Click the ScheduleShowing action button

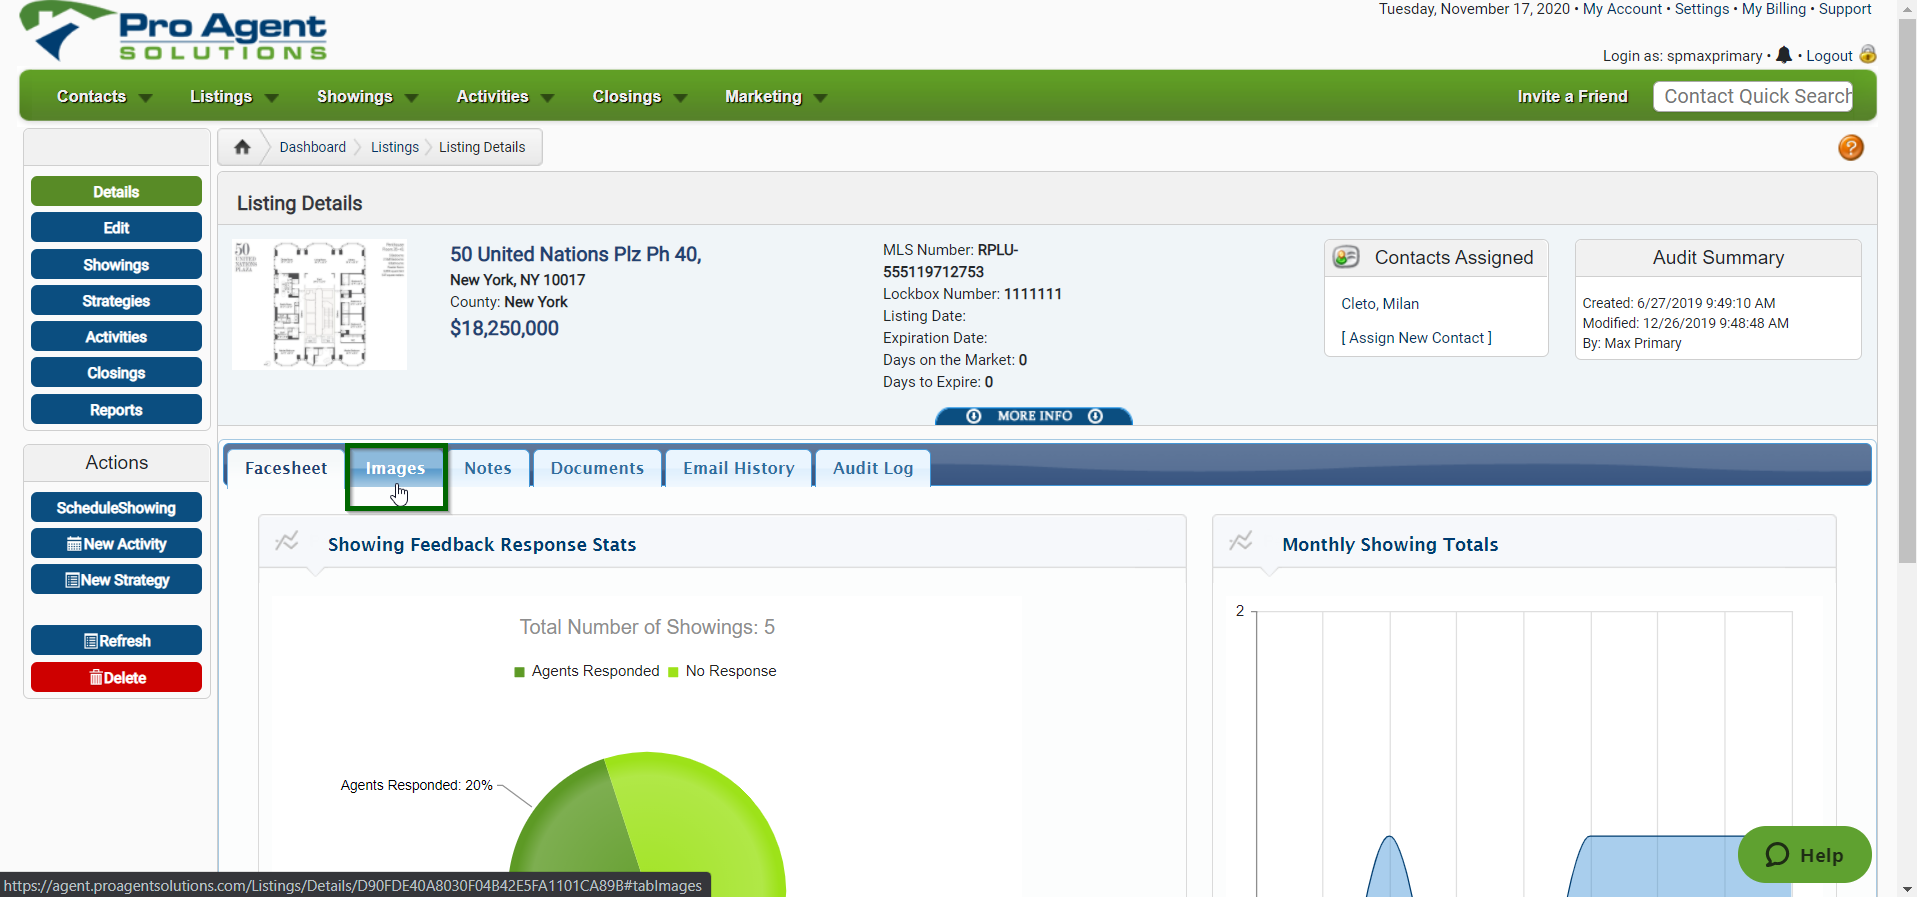click(116, 507)
